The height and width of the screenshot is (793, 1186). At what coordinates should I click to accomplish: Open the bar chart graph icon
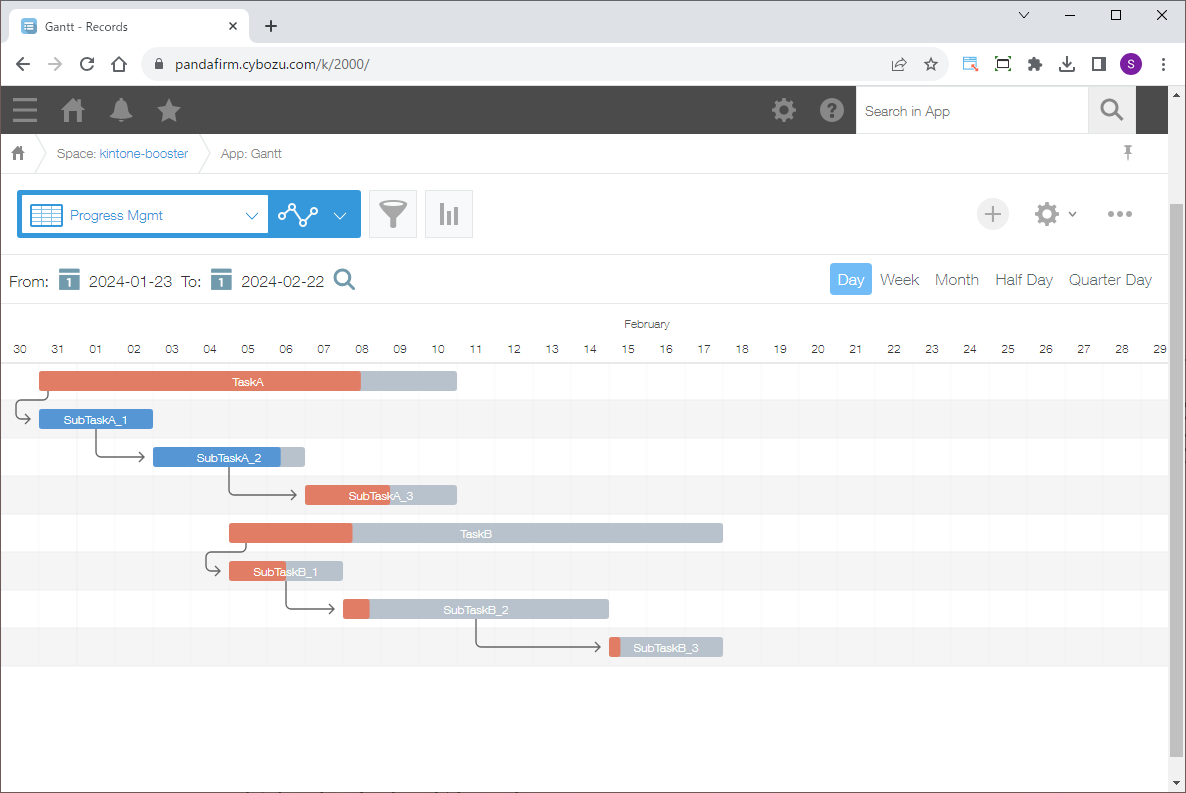coord(449,214)
